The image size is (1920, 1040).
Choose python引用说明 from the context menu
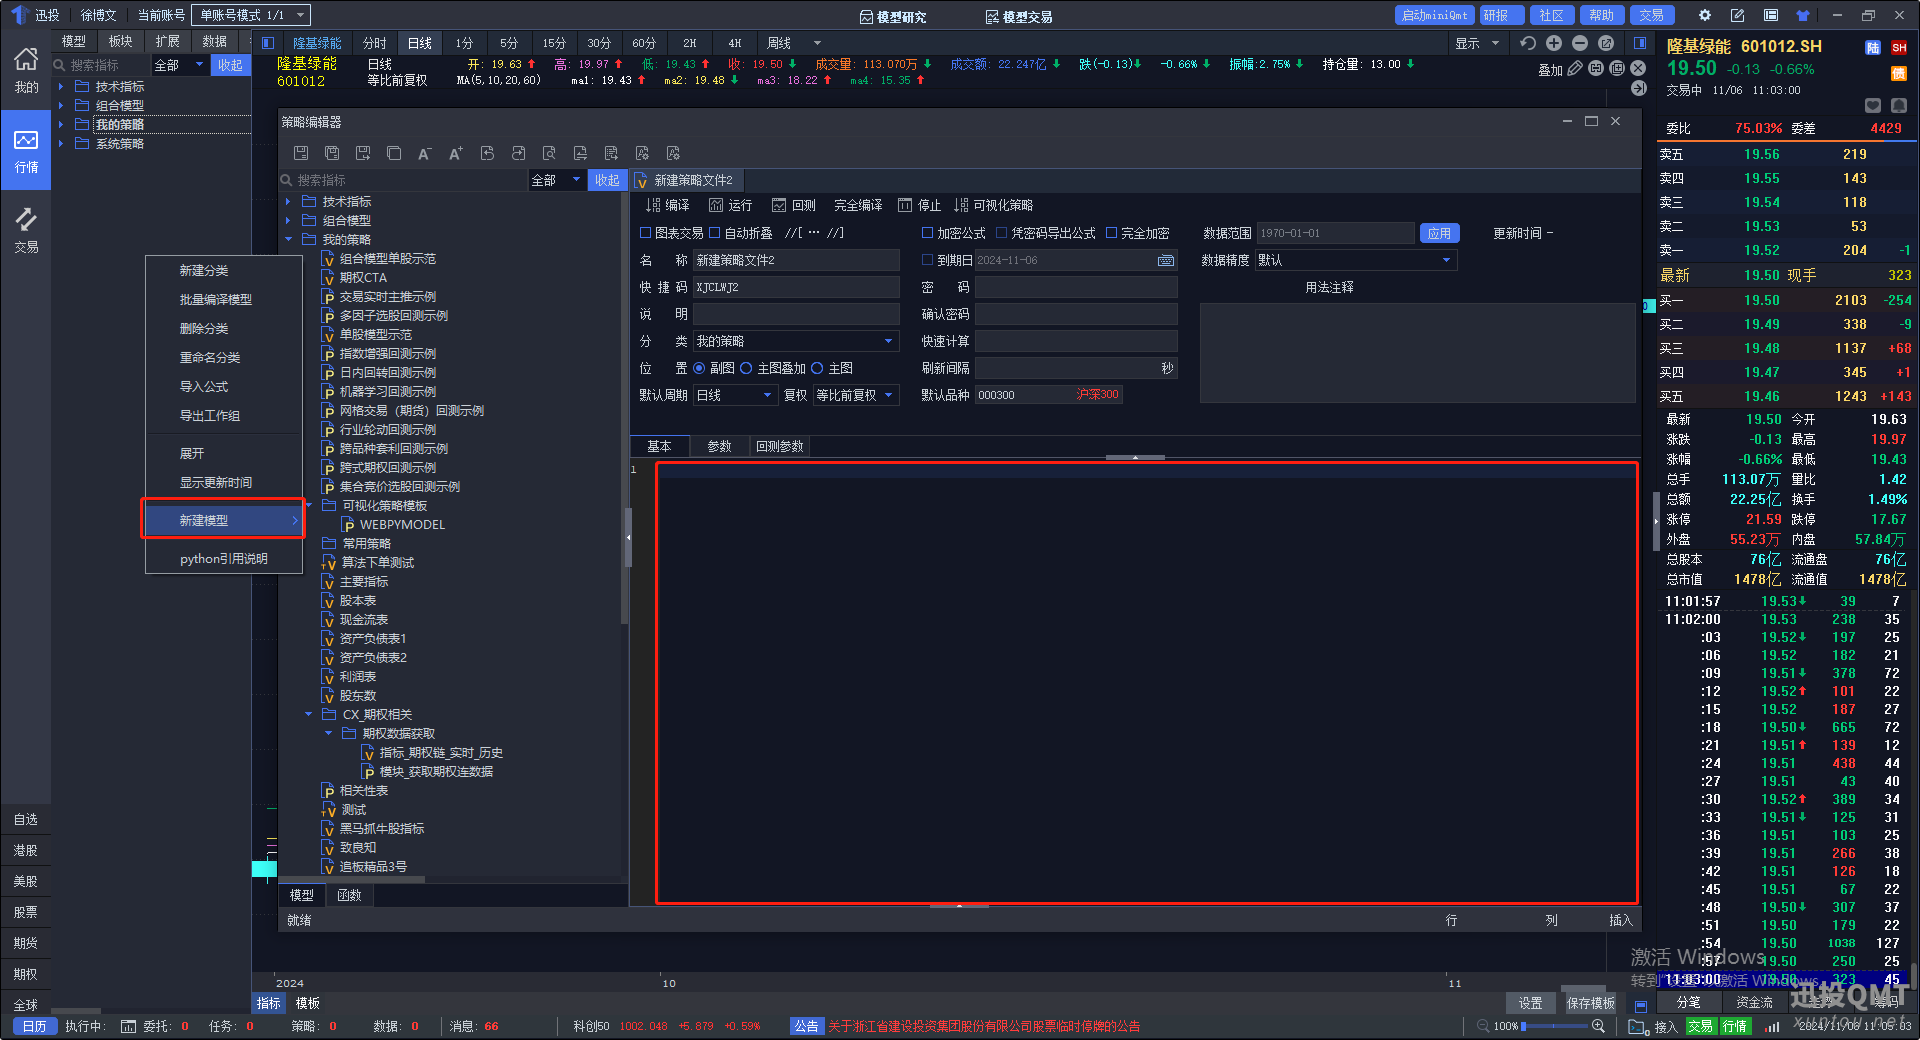(223, 558)
